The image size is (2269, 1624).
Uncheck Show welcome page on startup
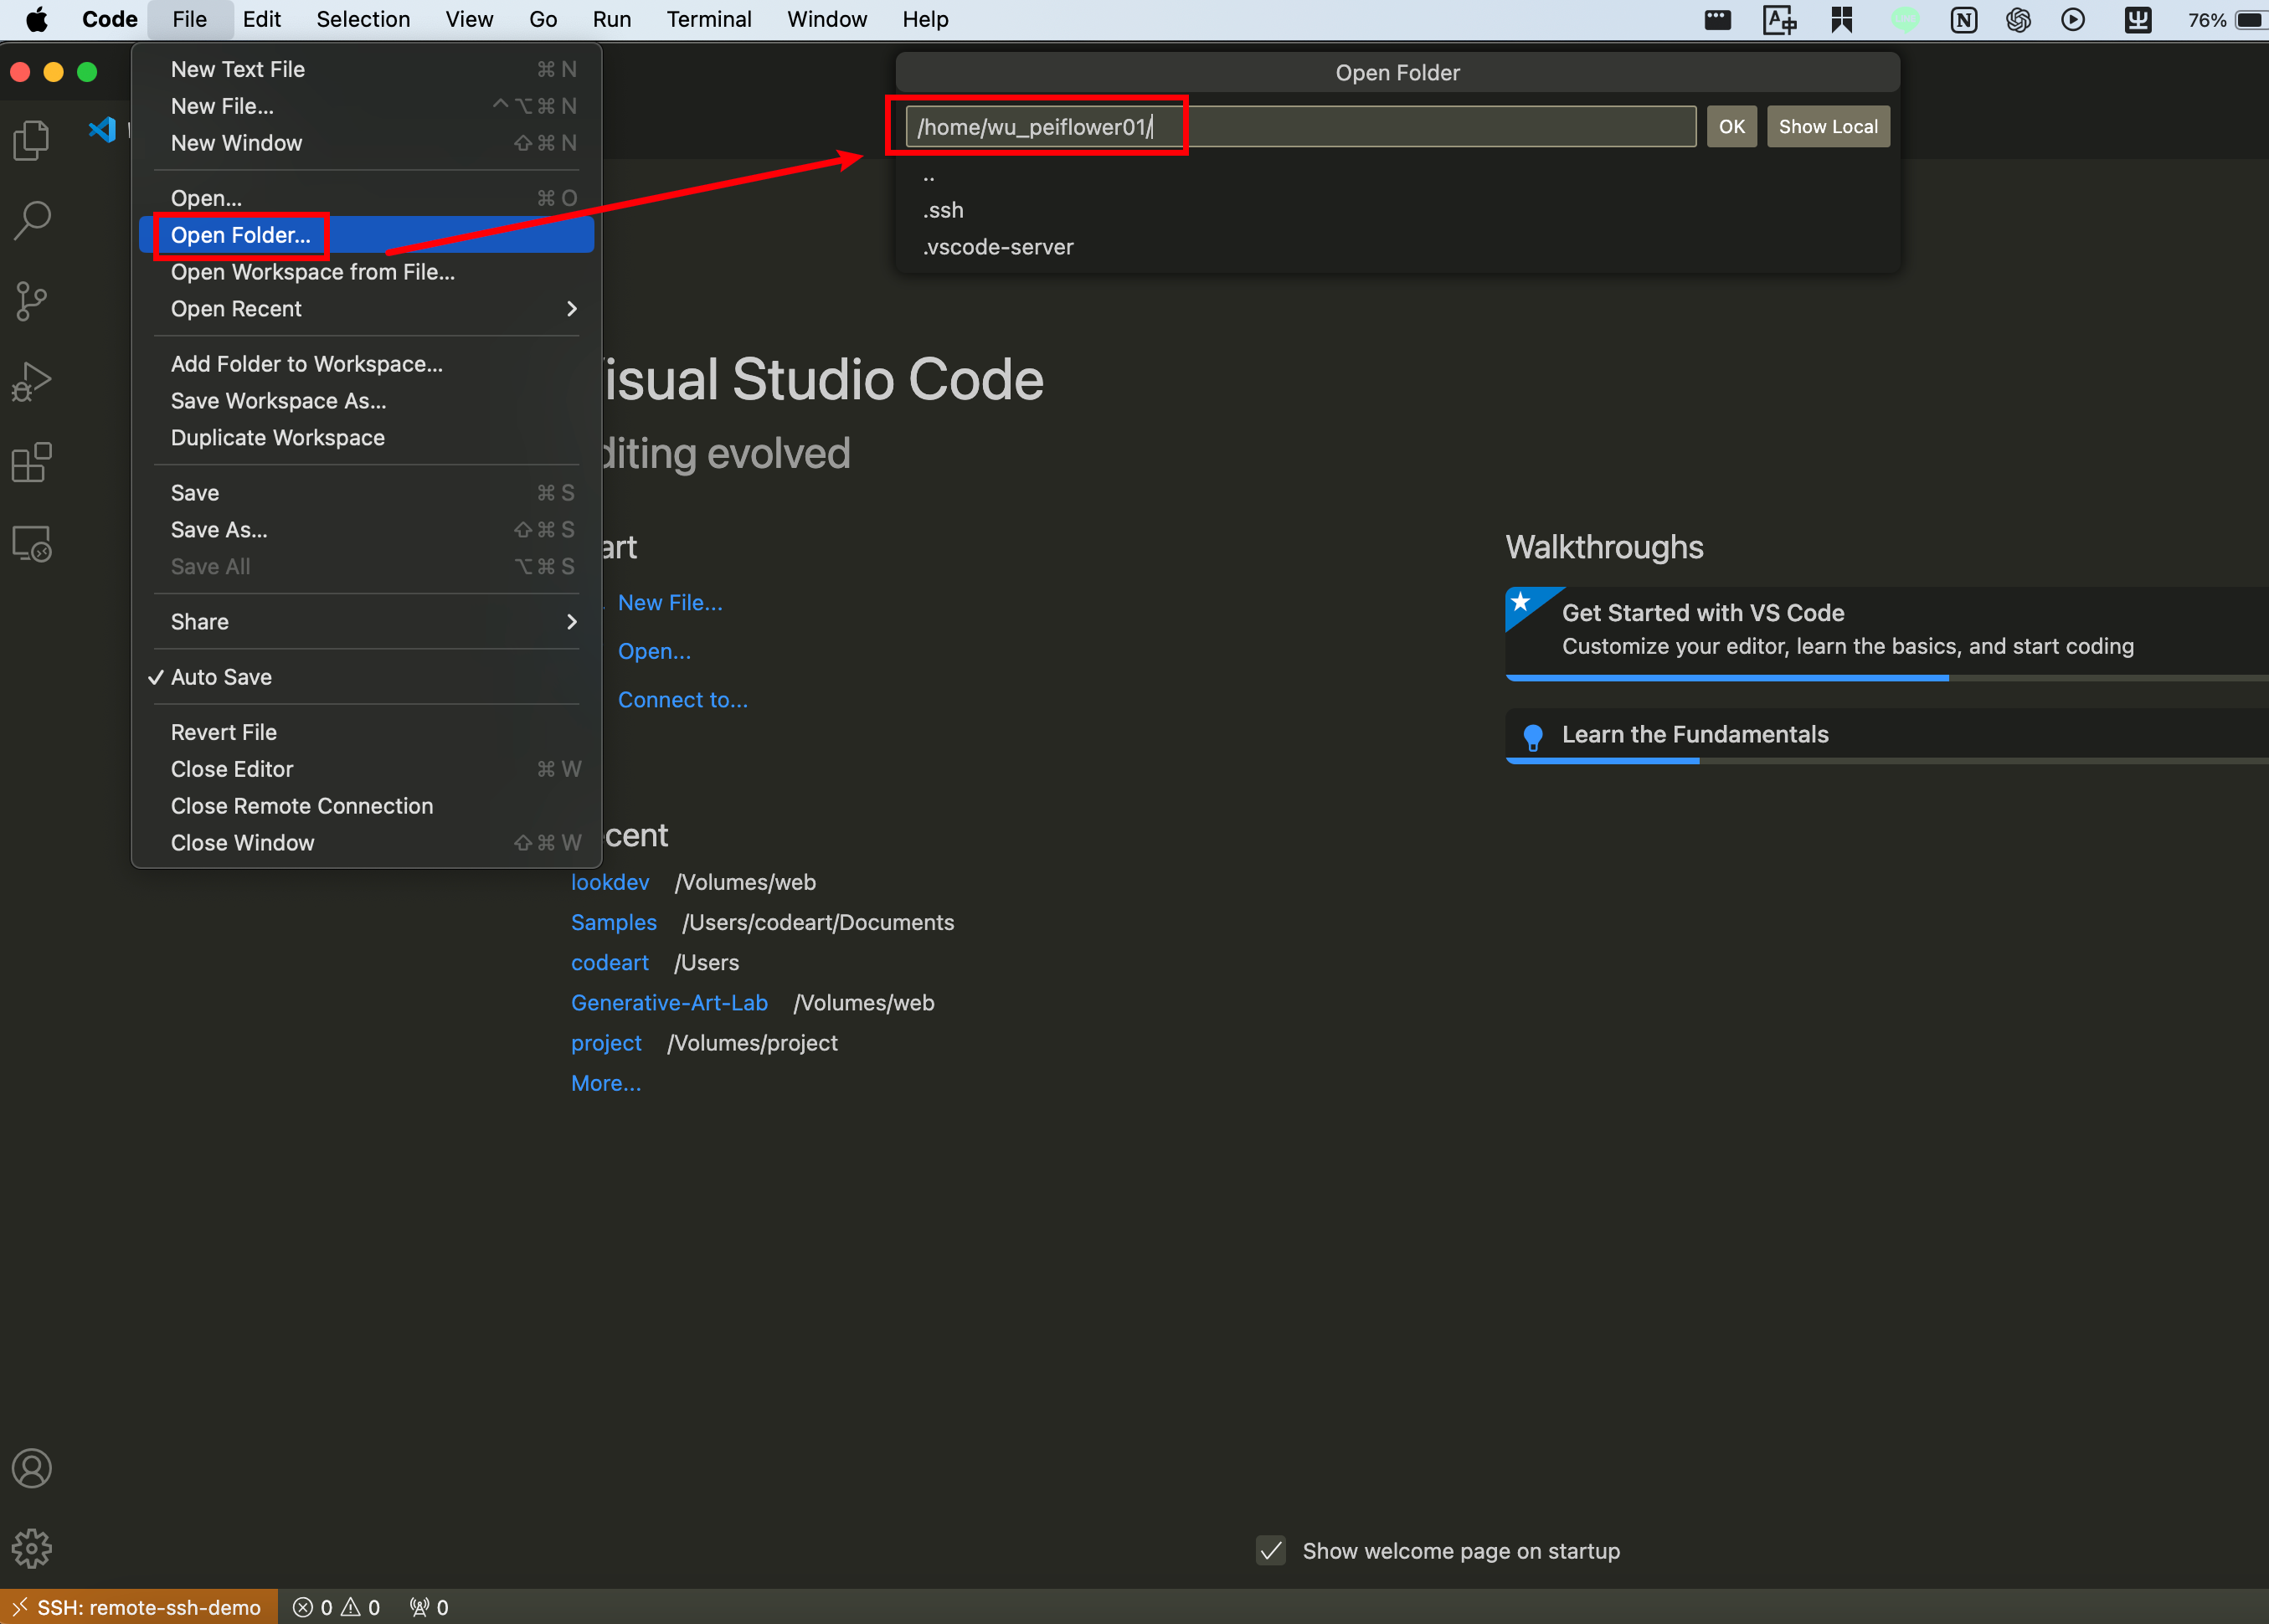[1271, 1551]
